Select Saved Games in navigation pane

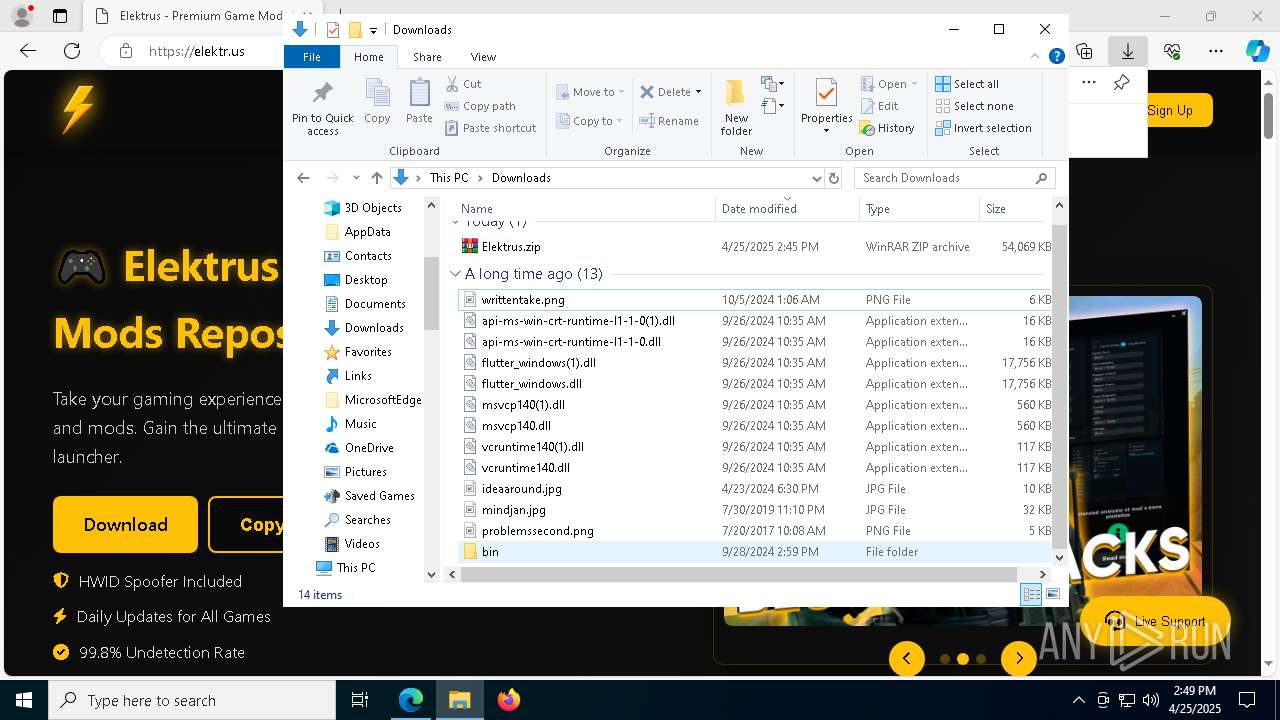pyautogui.click(x=379, y=496)
